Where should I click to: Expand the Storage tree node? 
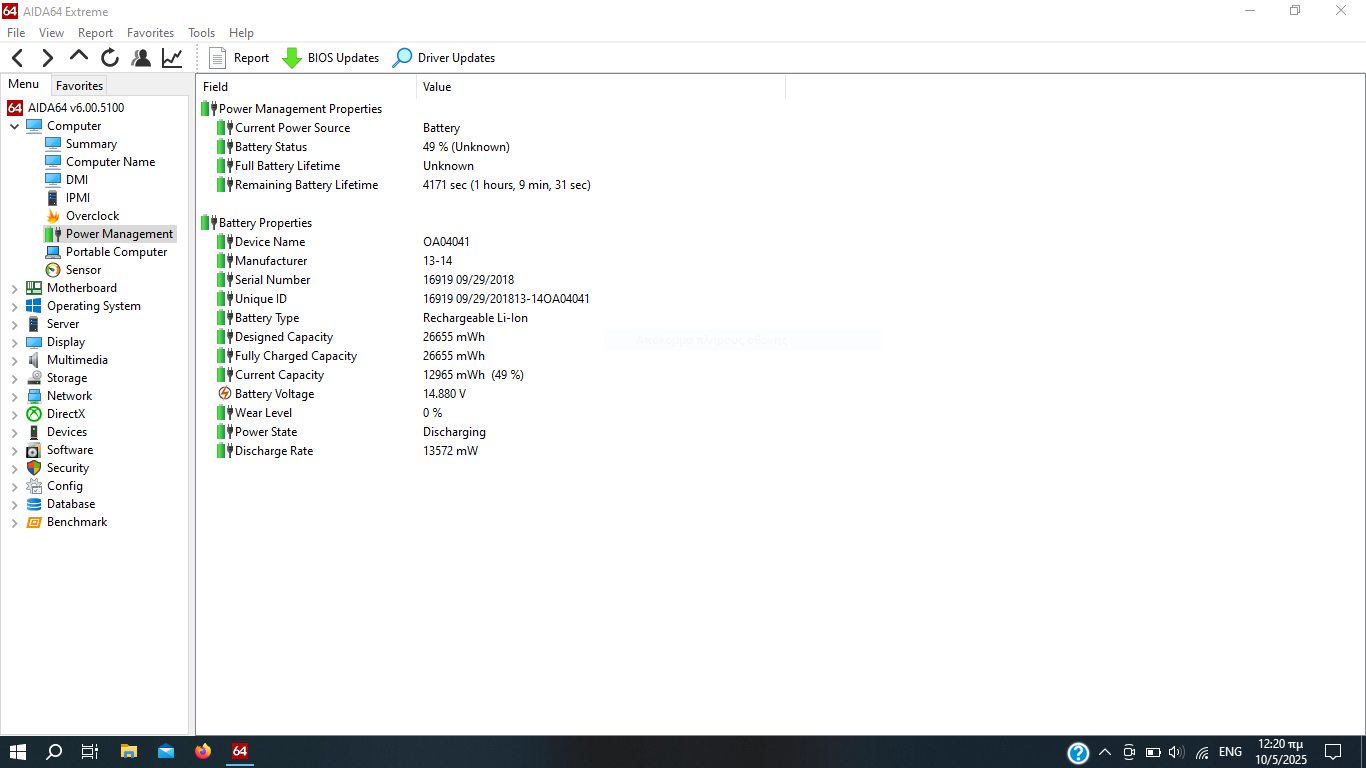[x=14, y=378]
